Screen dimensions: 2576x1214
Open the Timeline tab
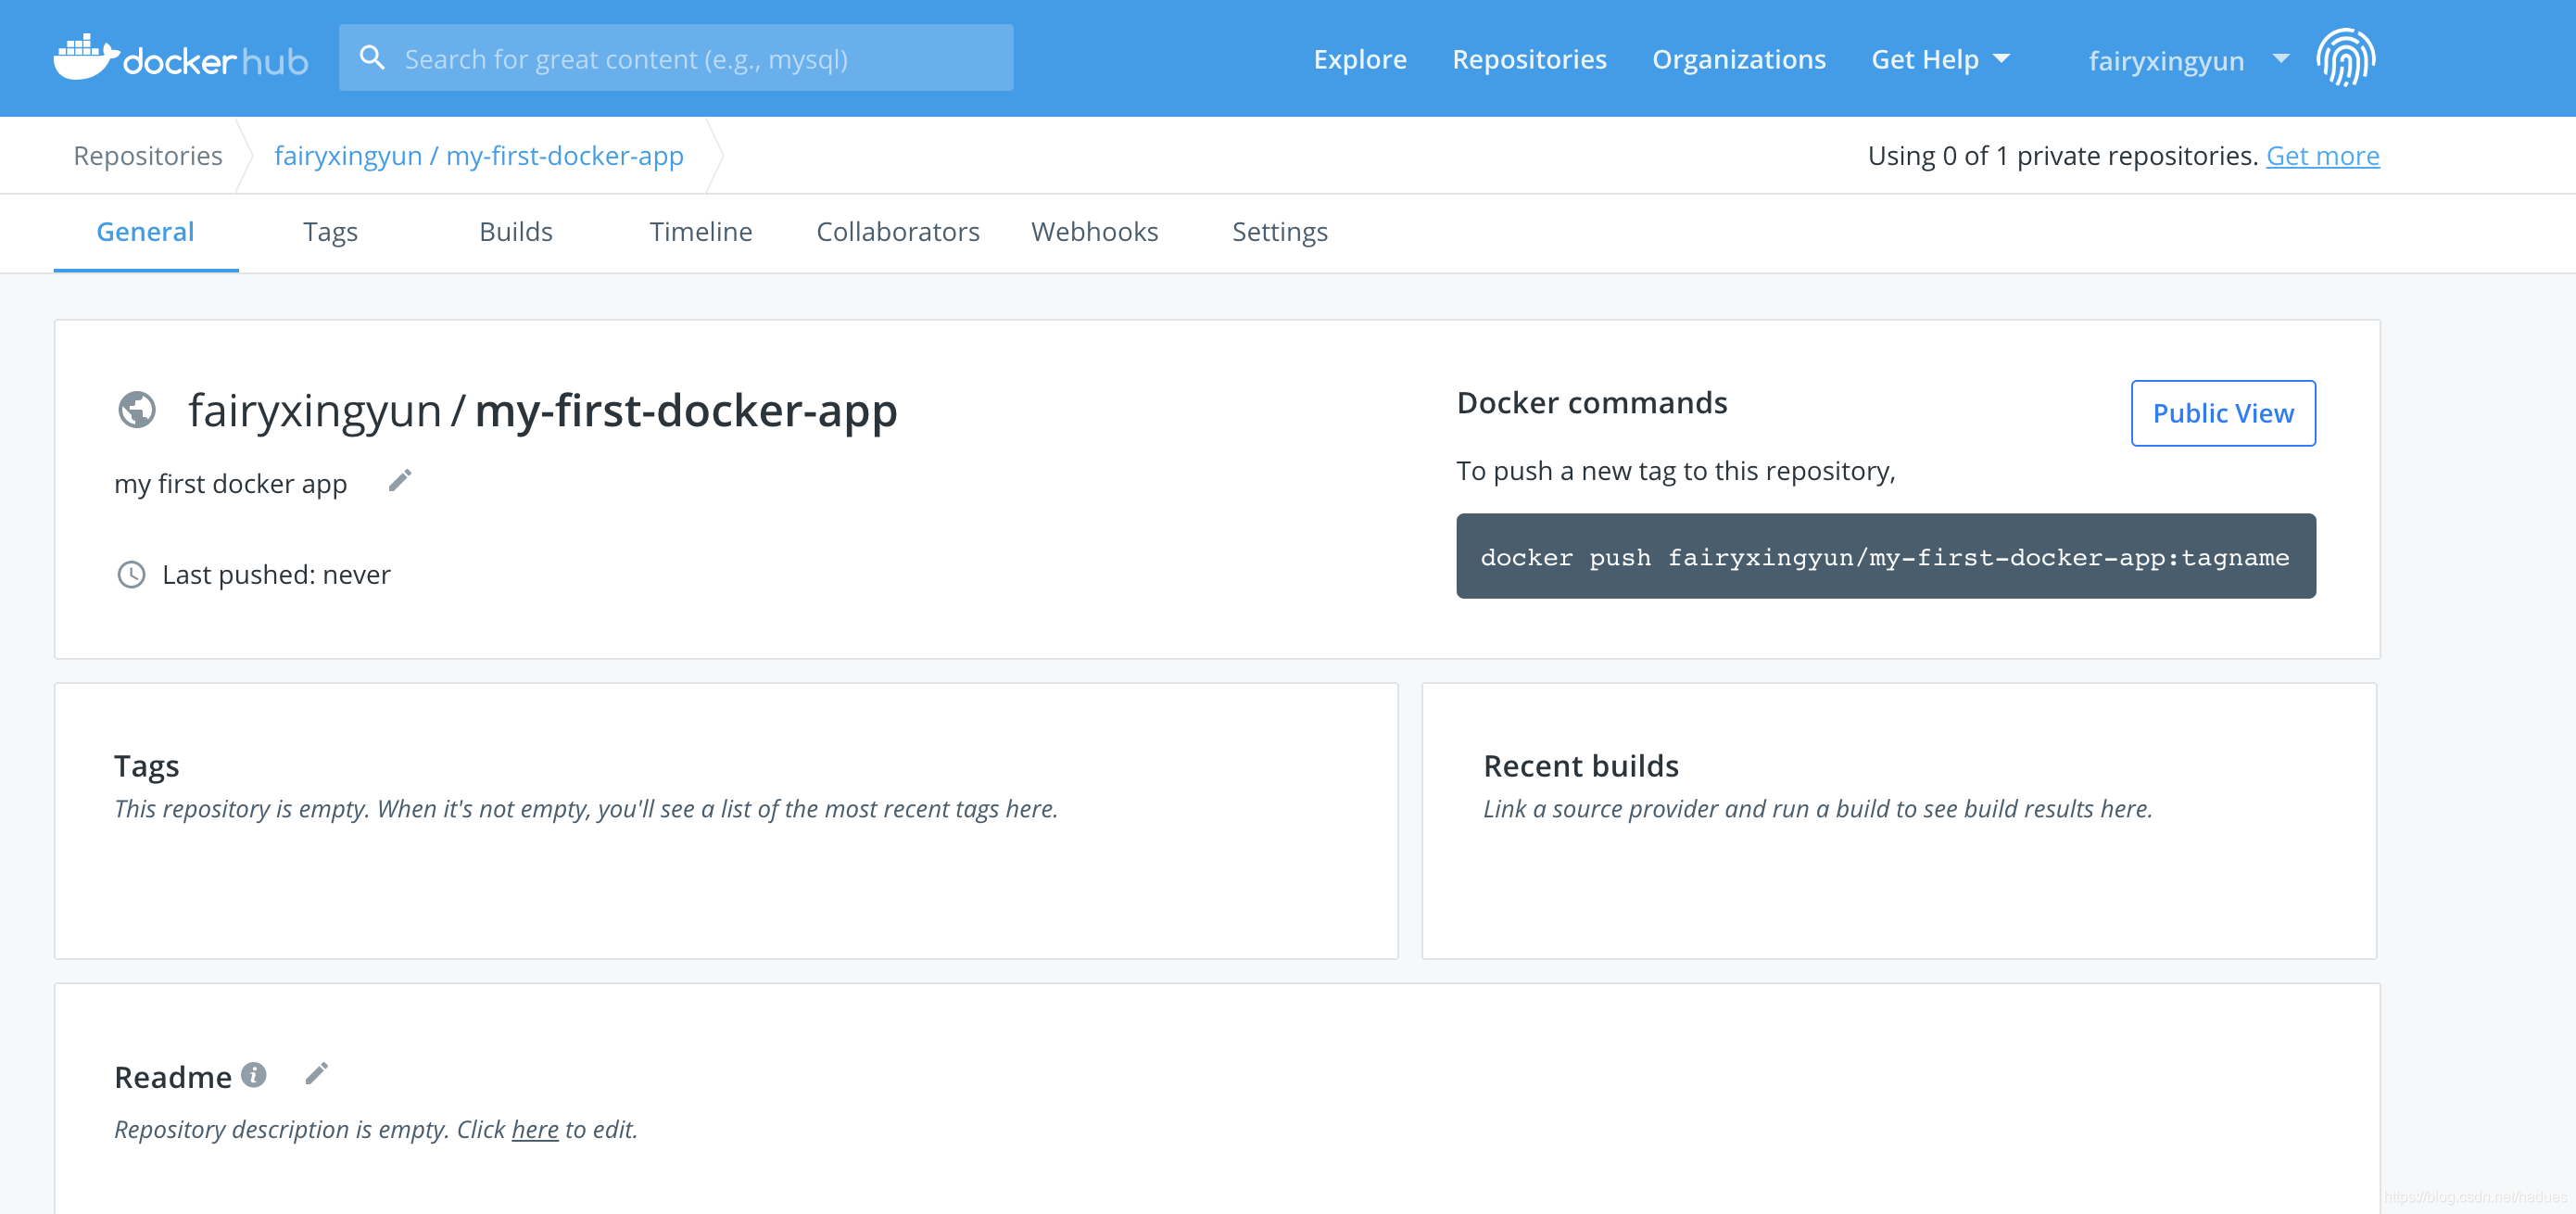[701, 232]
